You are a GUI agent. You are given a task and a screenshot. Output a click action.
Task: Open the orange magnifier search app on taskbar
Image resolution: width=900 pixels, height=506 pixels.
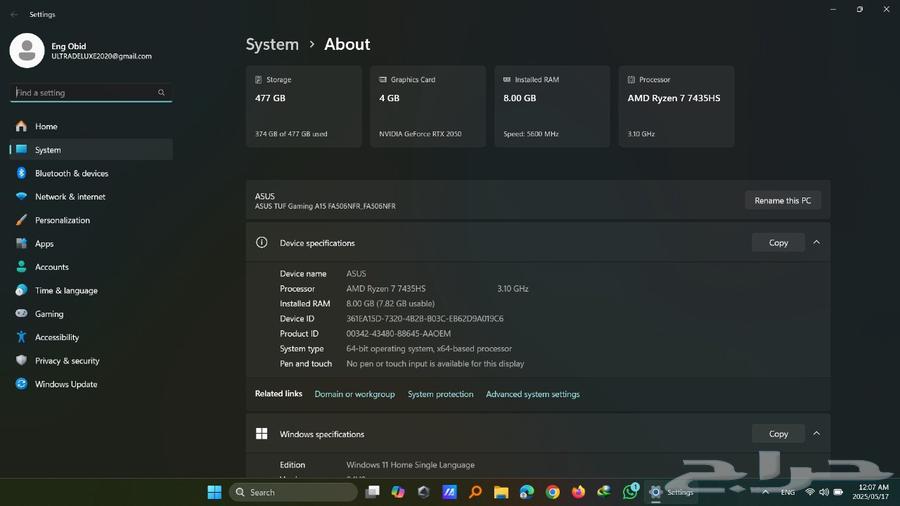click(475, 492)
